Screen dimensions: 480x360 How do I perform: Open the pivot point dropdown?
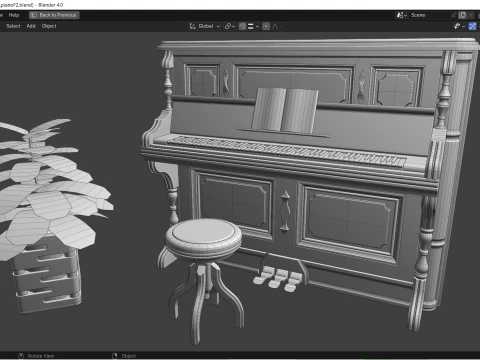tap(230, 26)
